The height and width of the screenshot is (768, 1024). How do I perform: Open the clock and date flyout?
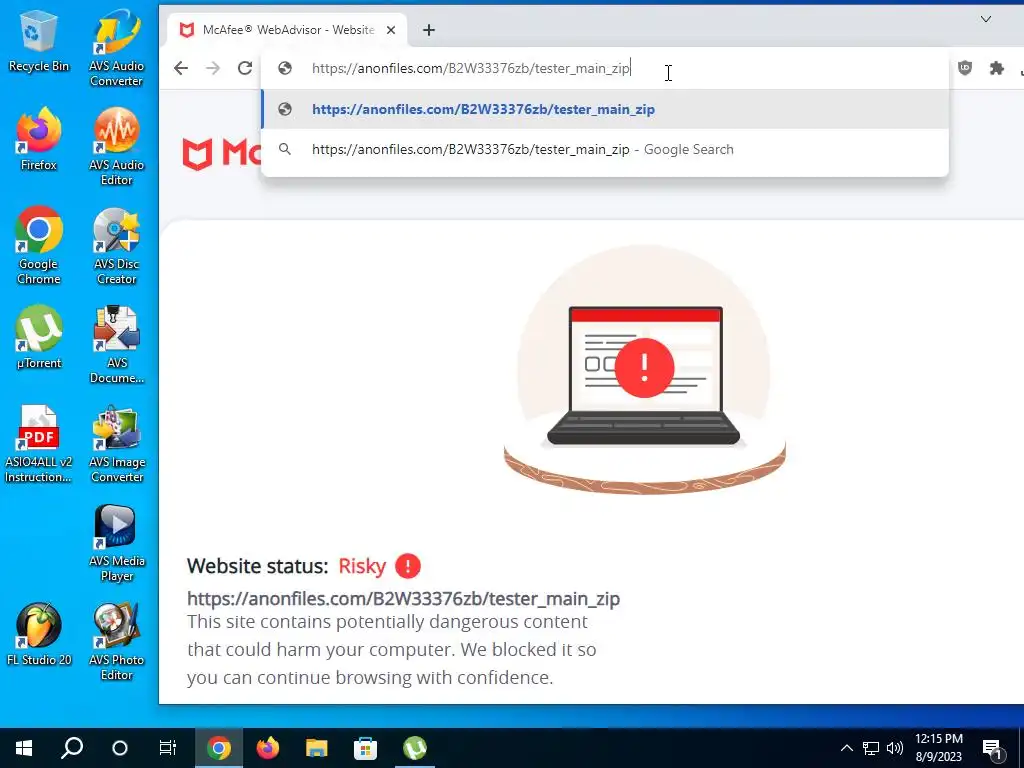(938, 748)
